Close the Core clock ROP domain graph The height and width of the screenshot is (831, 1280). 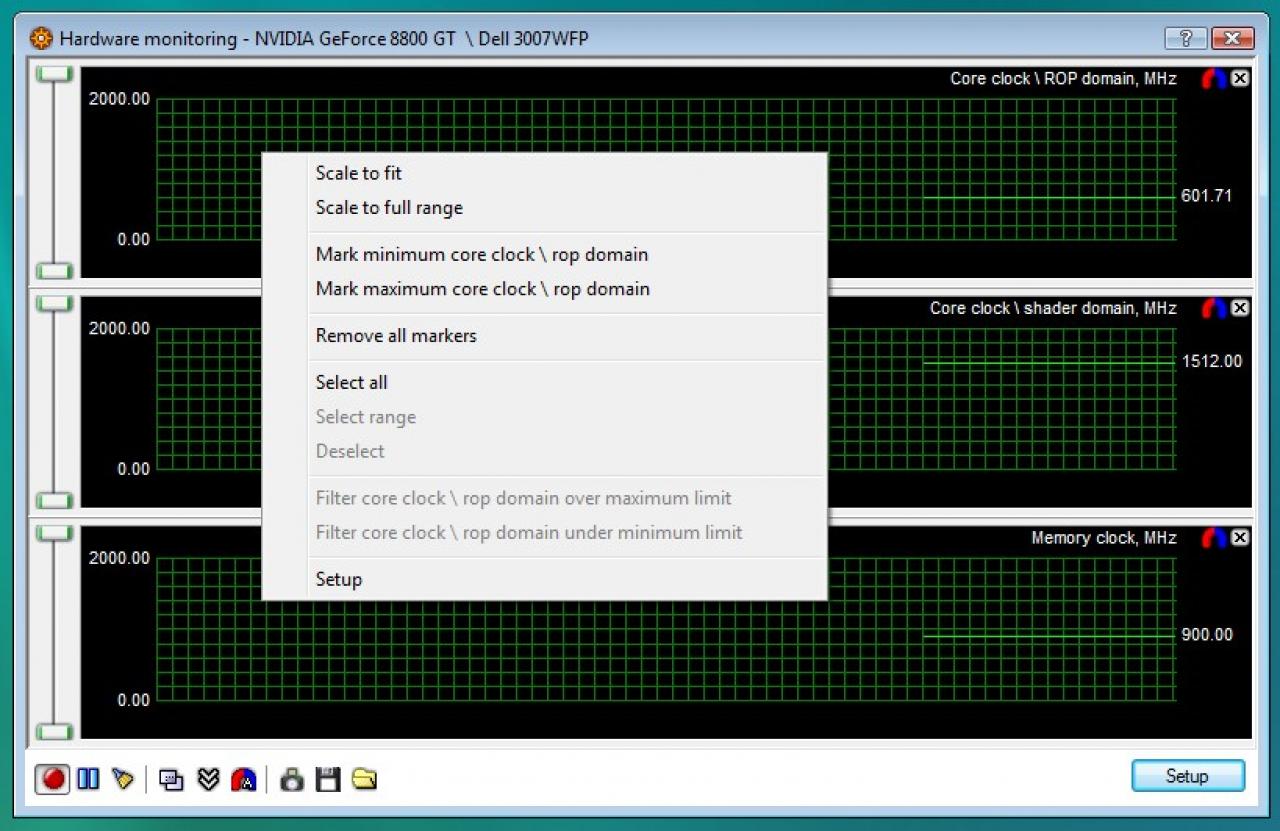[1240, 79]
